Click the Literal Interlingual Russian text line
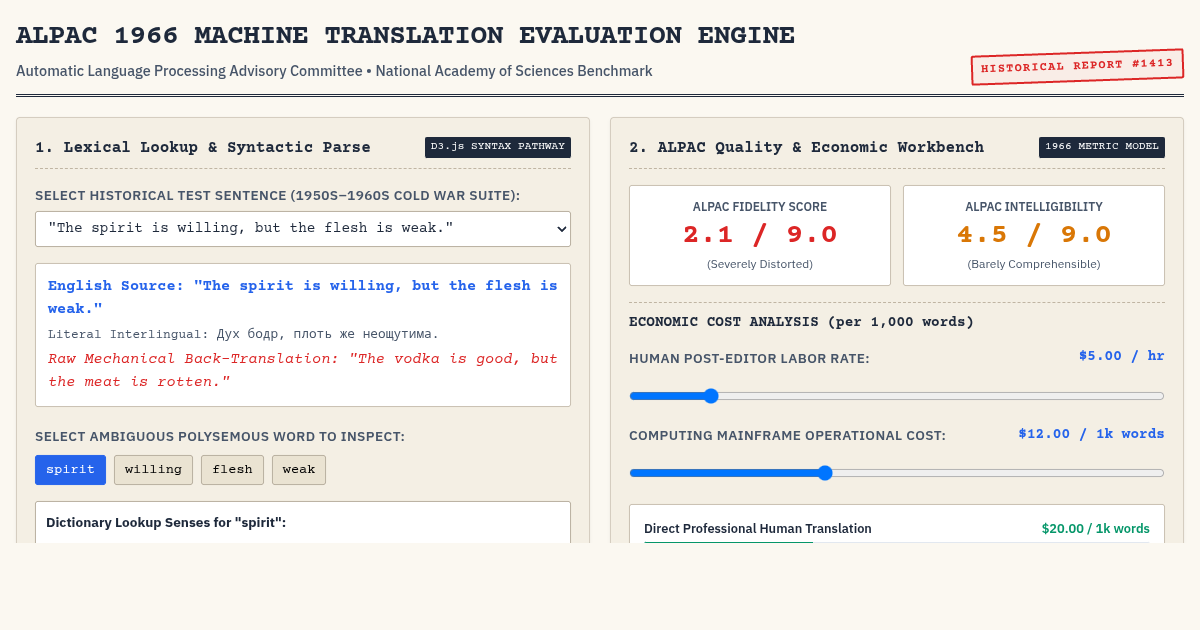Screen dimensions: 1200x630 tap(243, 334)
